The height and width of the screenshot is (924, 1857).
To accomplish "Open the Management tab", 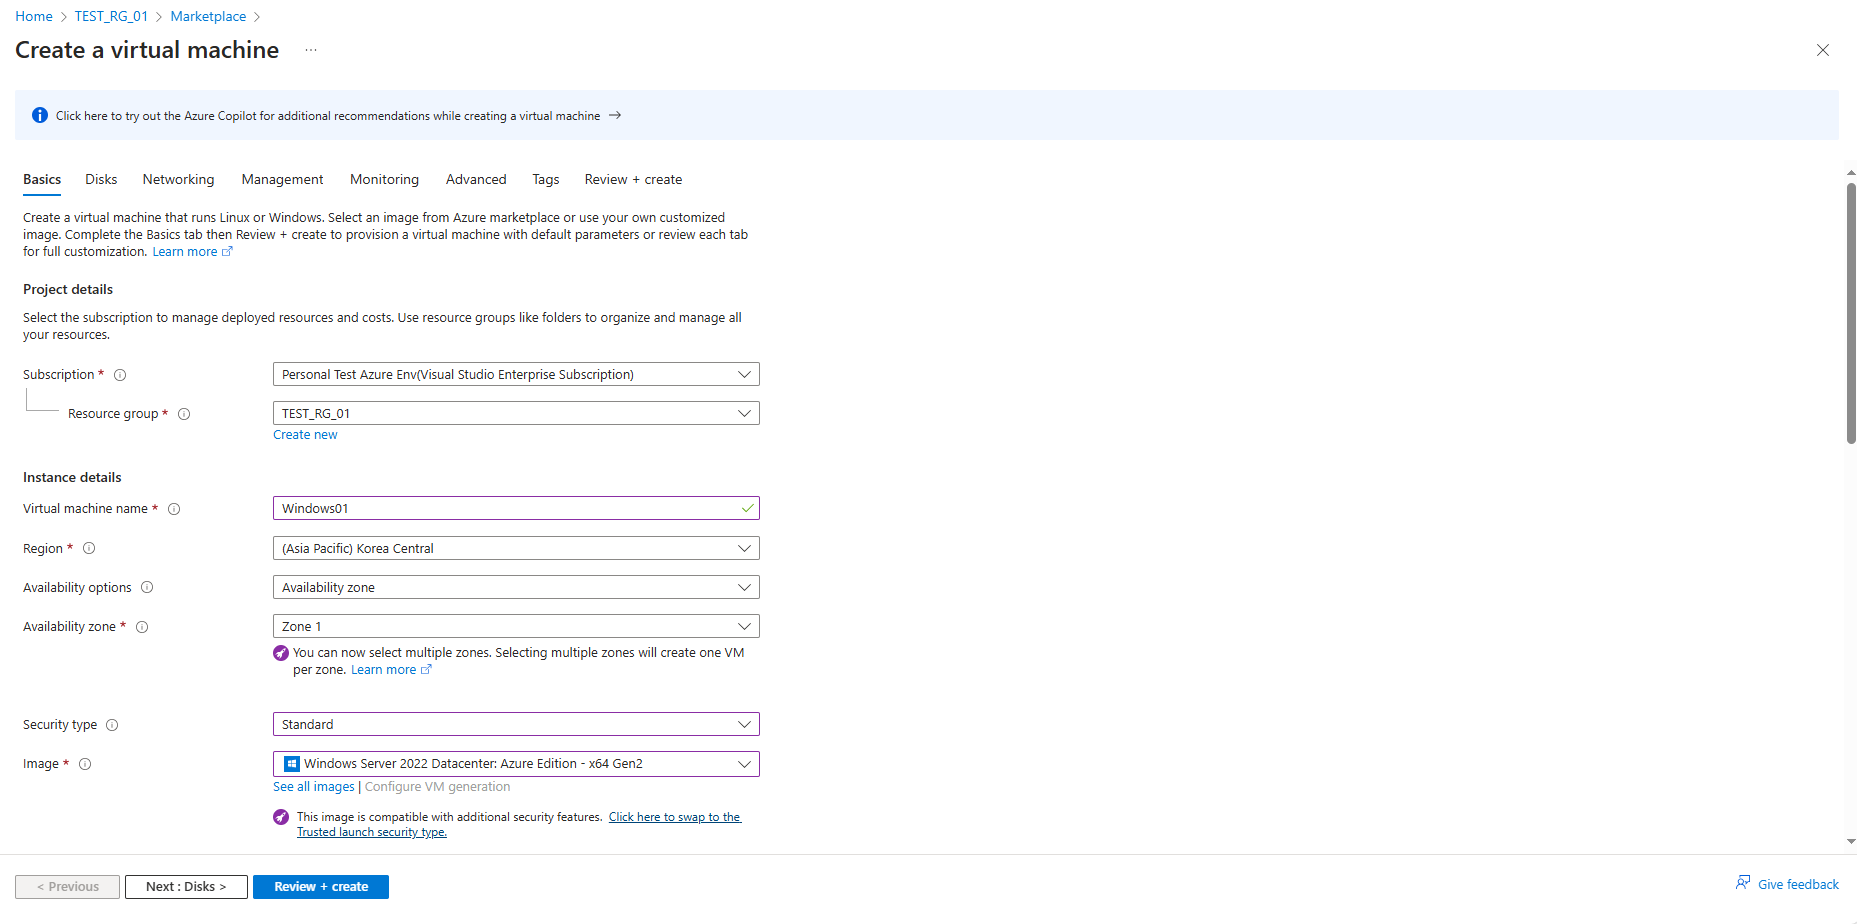I will coord(282,179).
